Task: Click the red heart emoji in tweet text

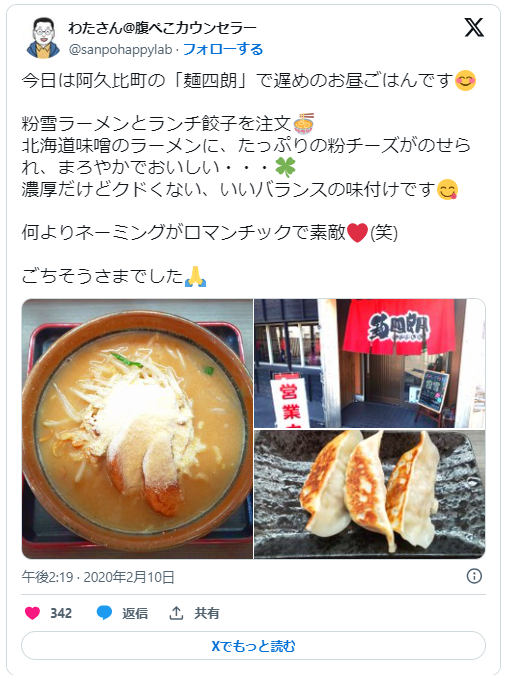Action: (357, 232)
